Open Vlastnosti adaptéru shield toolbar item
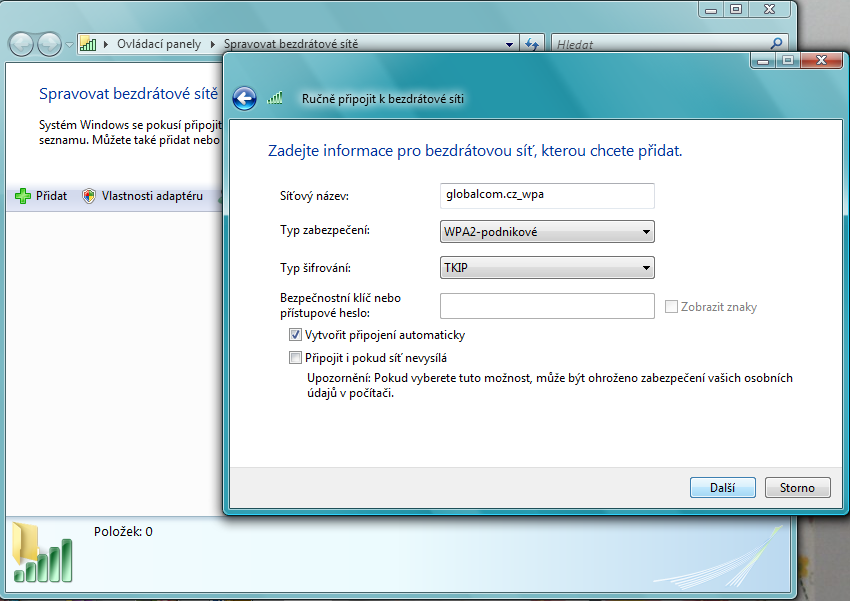 tap(142, 196)
